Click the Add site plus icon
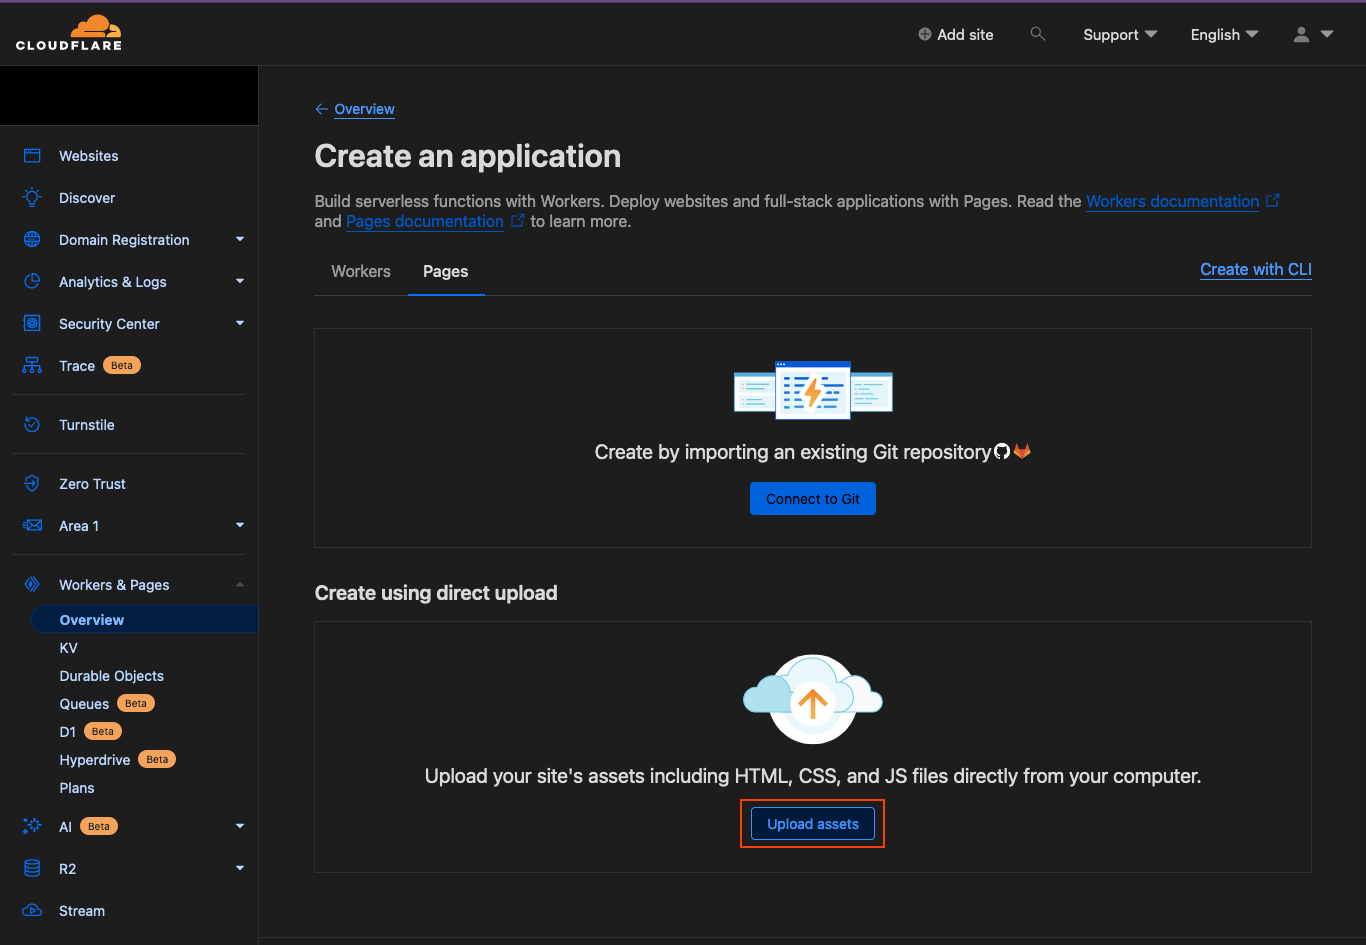The image size is (1366, 945). [x=925, y=34]
